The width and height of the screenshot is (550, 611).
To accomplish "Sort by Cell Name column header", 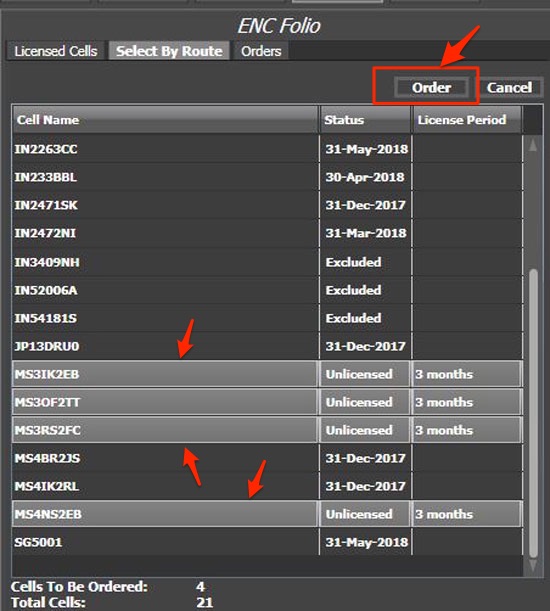I will pos(165,120).
